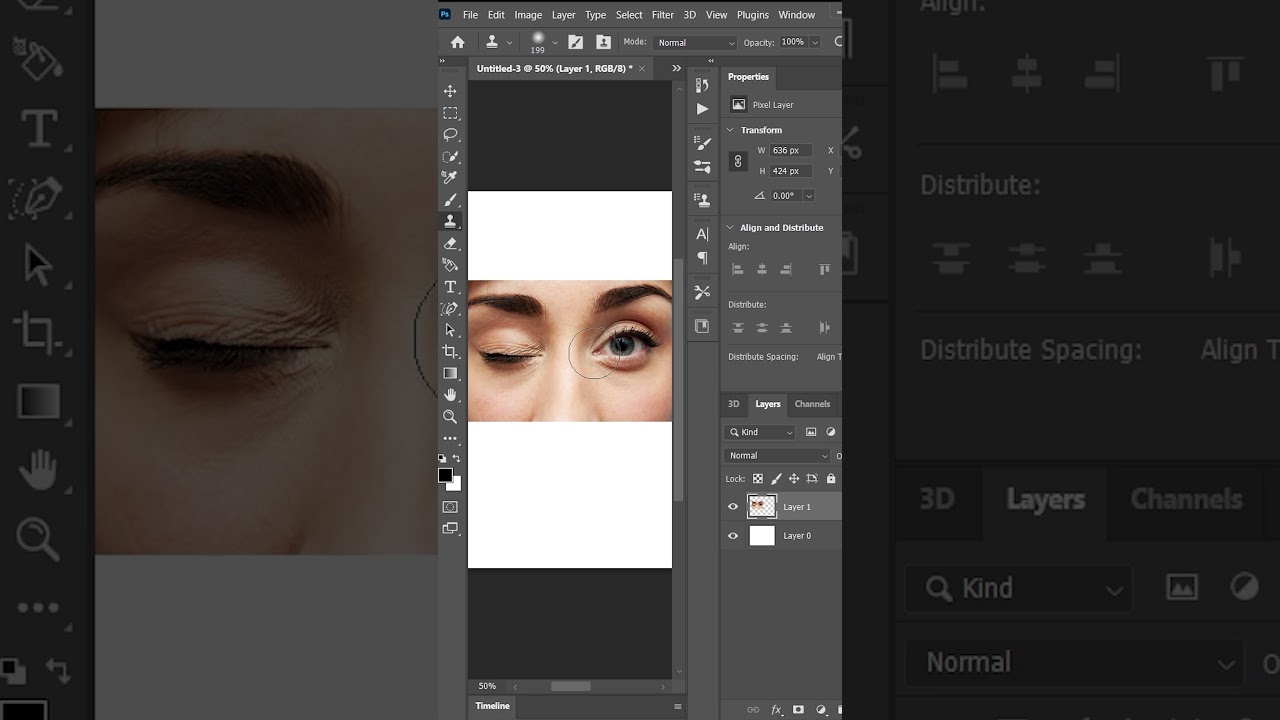Select the Clone Stamp tool in toolbar
1280x720 pixels.
click(x=450, y=221)
